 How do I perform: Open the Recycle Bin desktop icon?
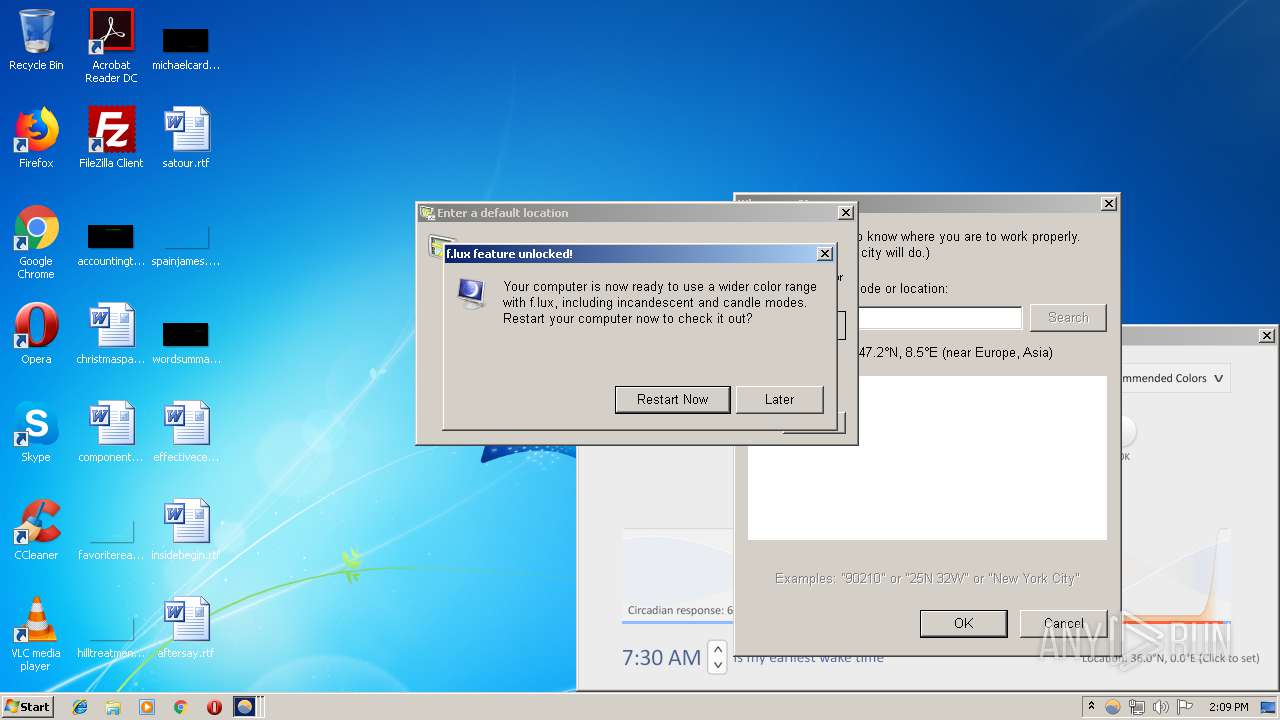pyautogui.click(x=36, y=40)
